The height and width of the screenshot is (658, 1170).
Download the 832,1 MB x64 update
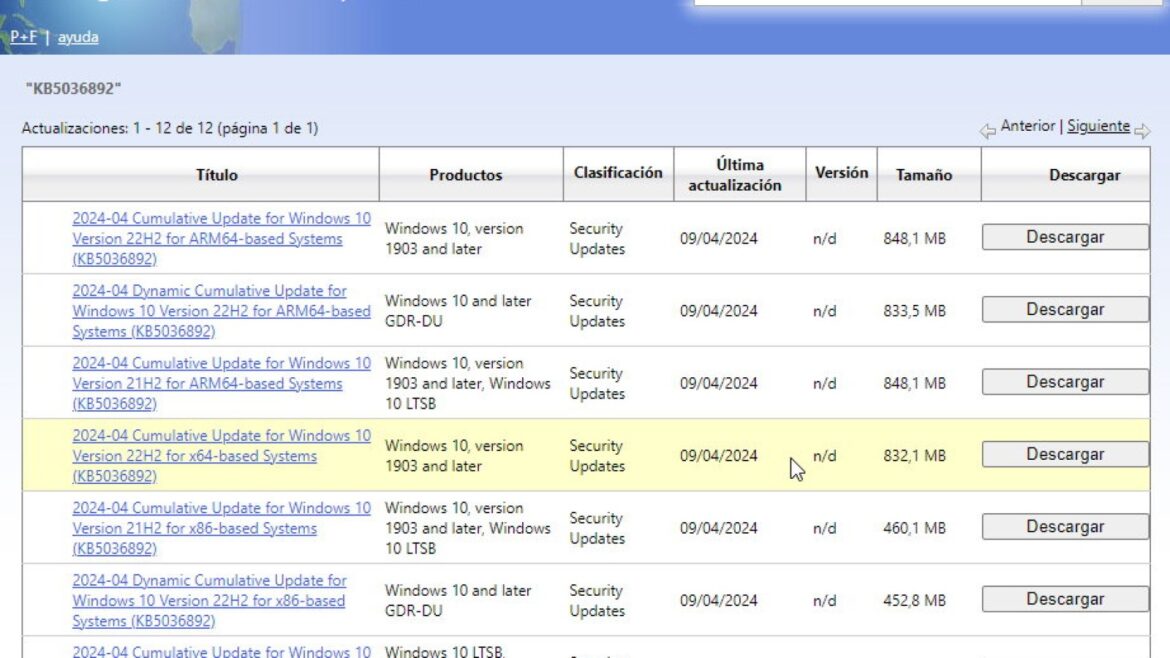point(1065,454)
